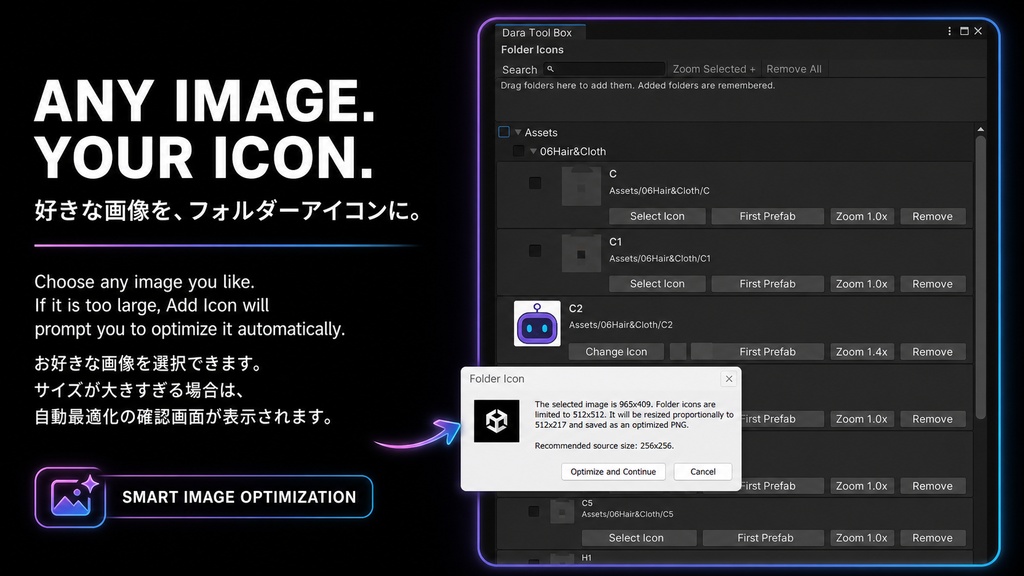Screen dimensions: 1024x576
Task: Click the SMART IMAGE OPTIMIZATION label
Action: (239, 497)
